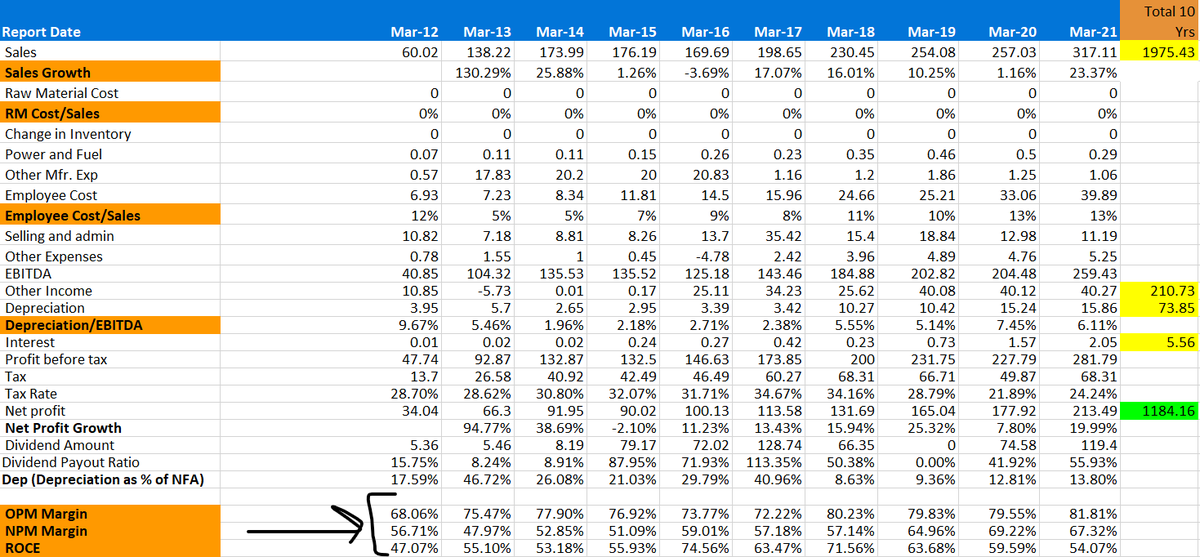This screenshot has width=1200, height=557.
Task: Click total net profit 1184.16
Action: click(1166, 410)
